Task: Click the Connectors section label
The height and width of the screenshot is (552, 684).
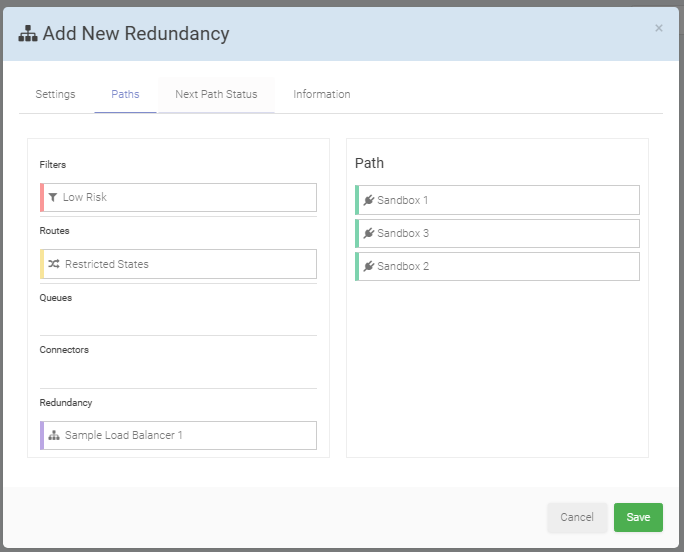Action: (64, 350)
